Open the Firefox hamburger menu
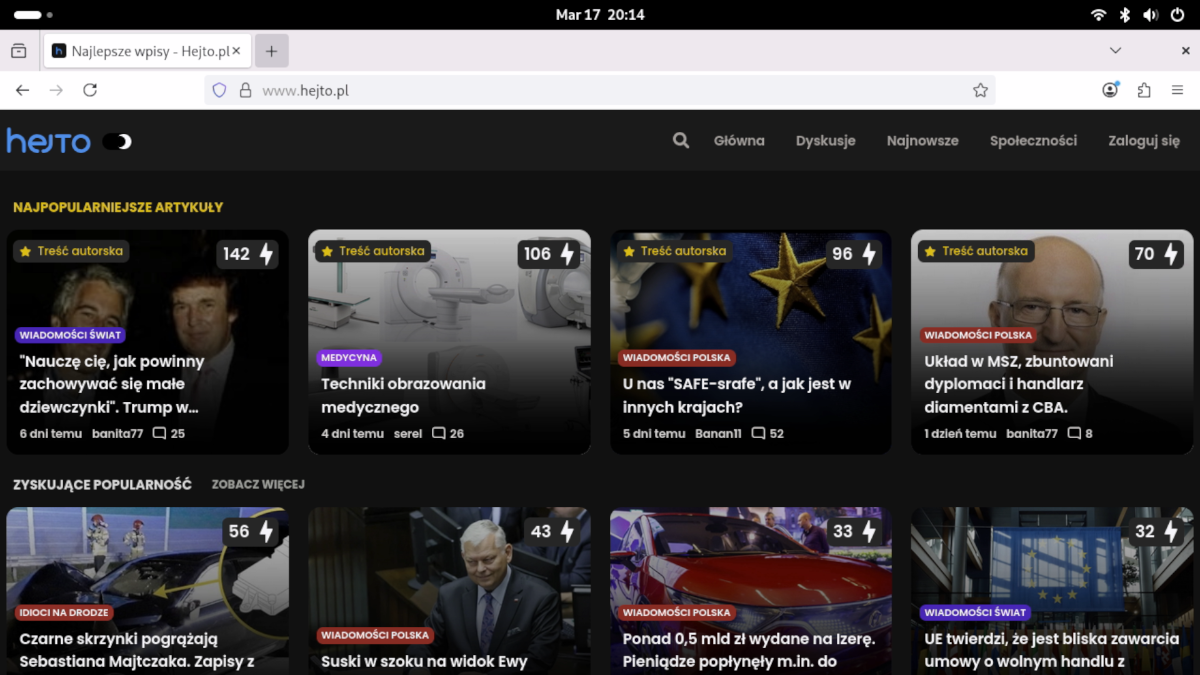 [x=1177, y=90]
